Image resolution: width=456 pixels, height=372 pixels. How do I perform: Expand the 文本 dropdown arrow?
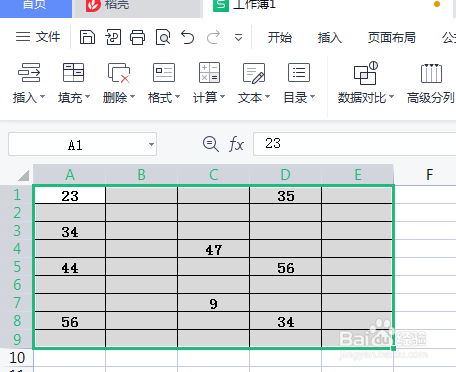268,97
